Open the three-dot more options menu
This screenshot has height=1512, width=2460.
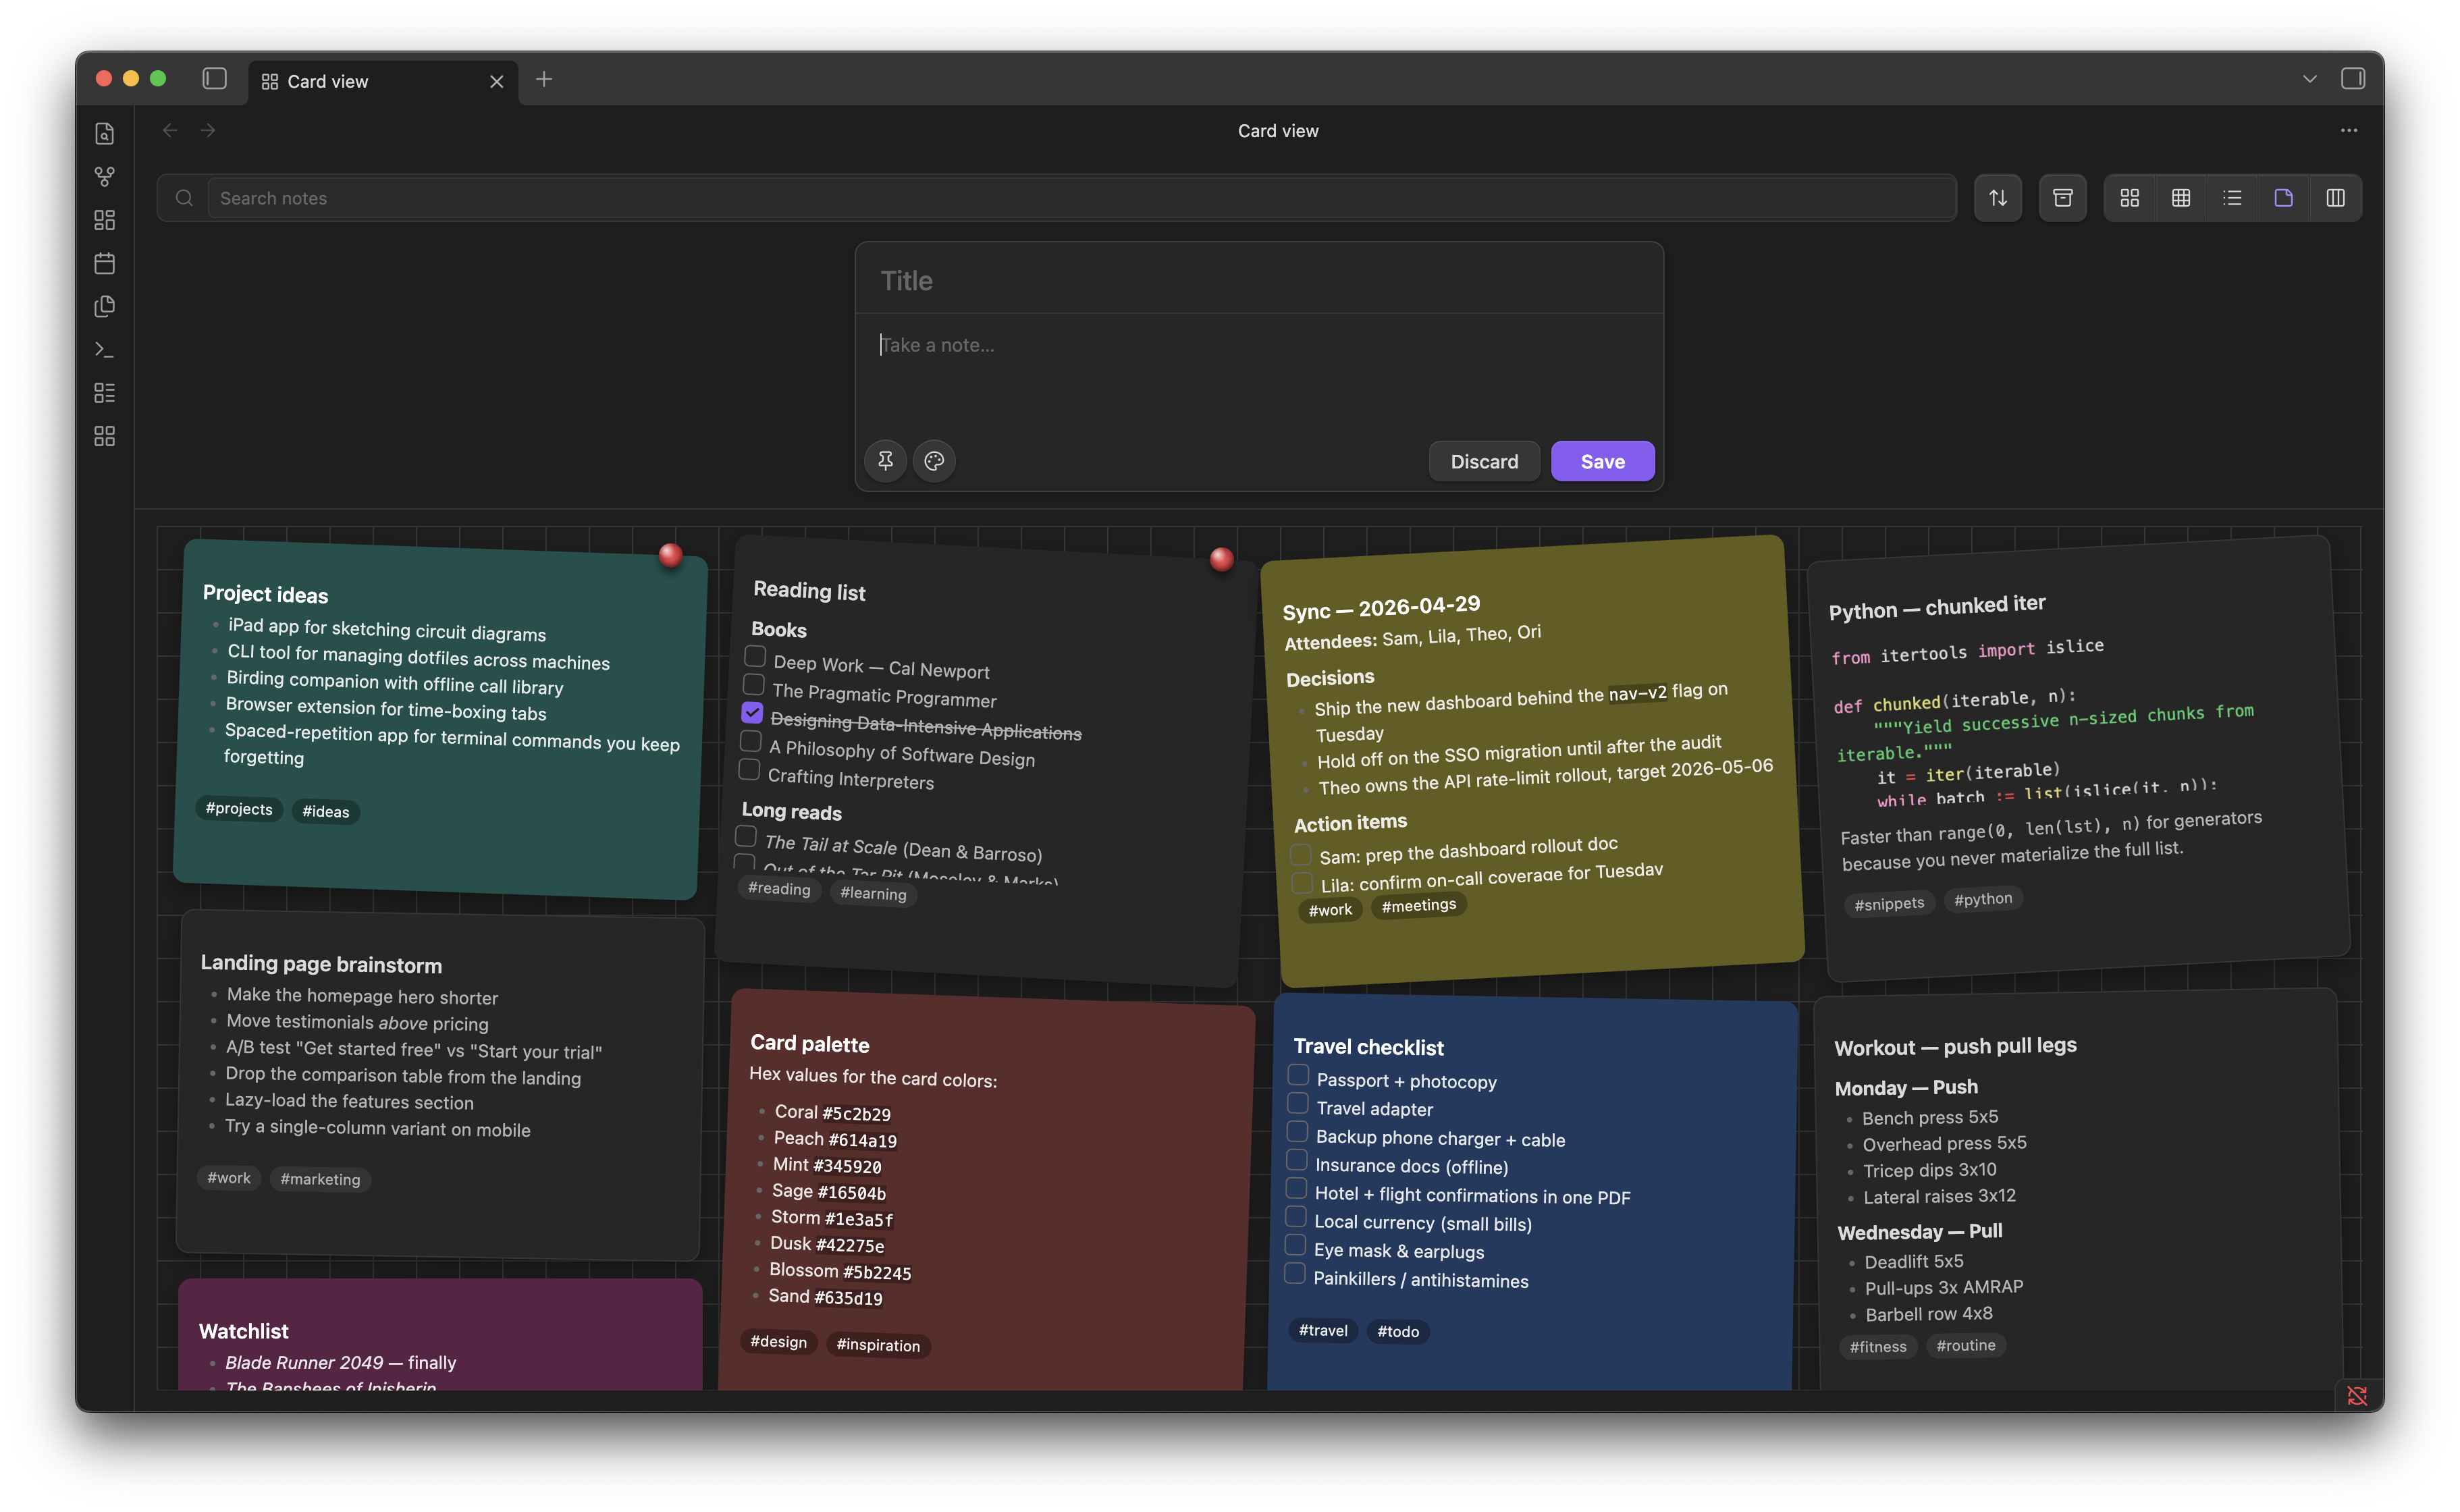[2348, 130]
